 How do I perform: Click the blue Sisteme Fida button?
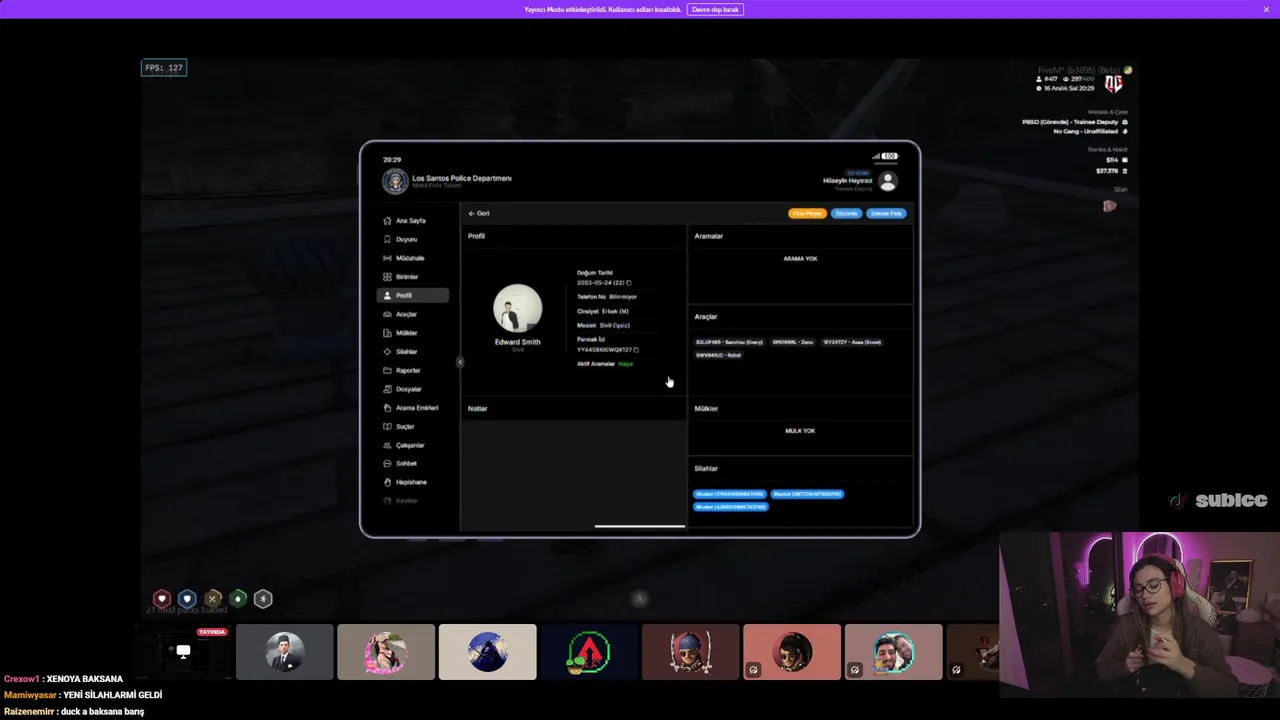point(886,213)
